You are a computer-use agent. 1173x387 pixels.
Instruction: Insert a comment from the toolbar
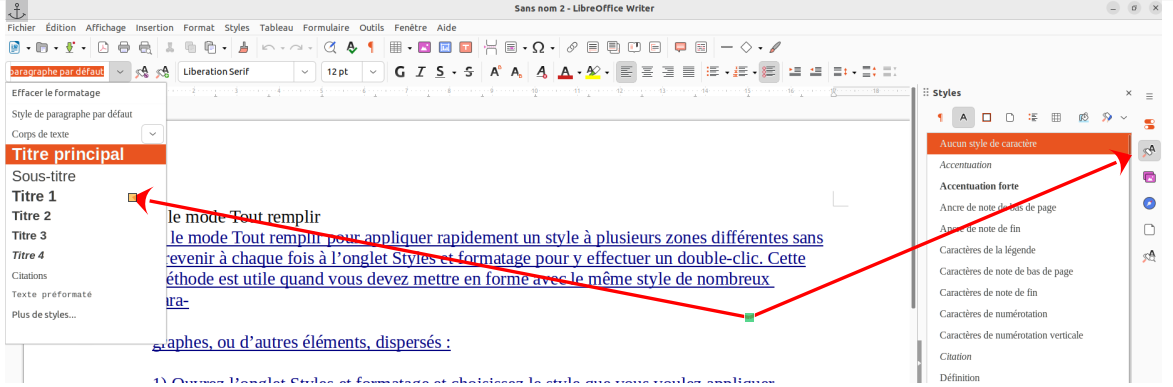tap(680, 47)
